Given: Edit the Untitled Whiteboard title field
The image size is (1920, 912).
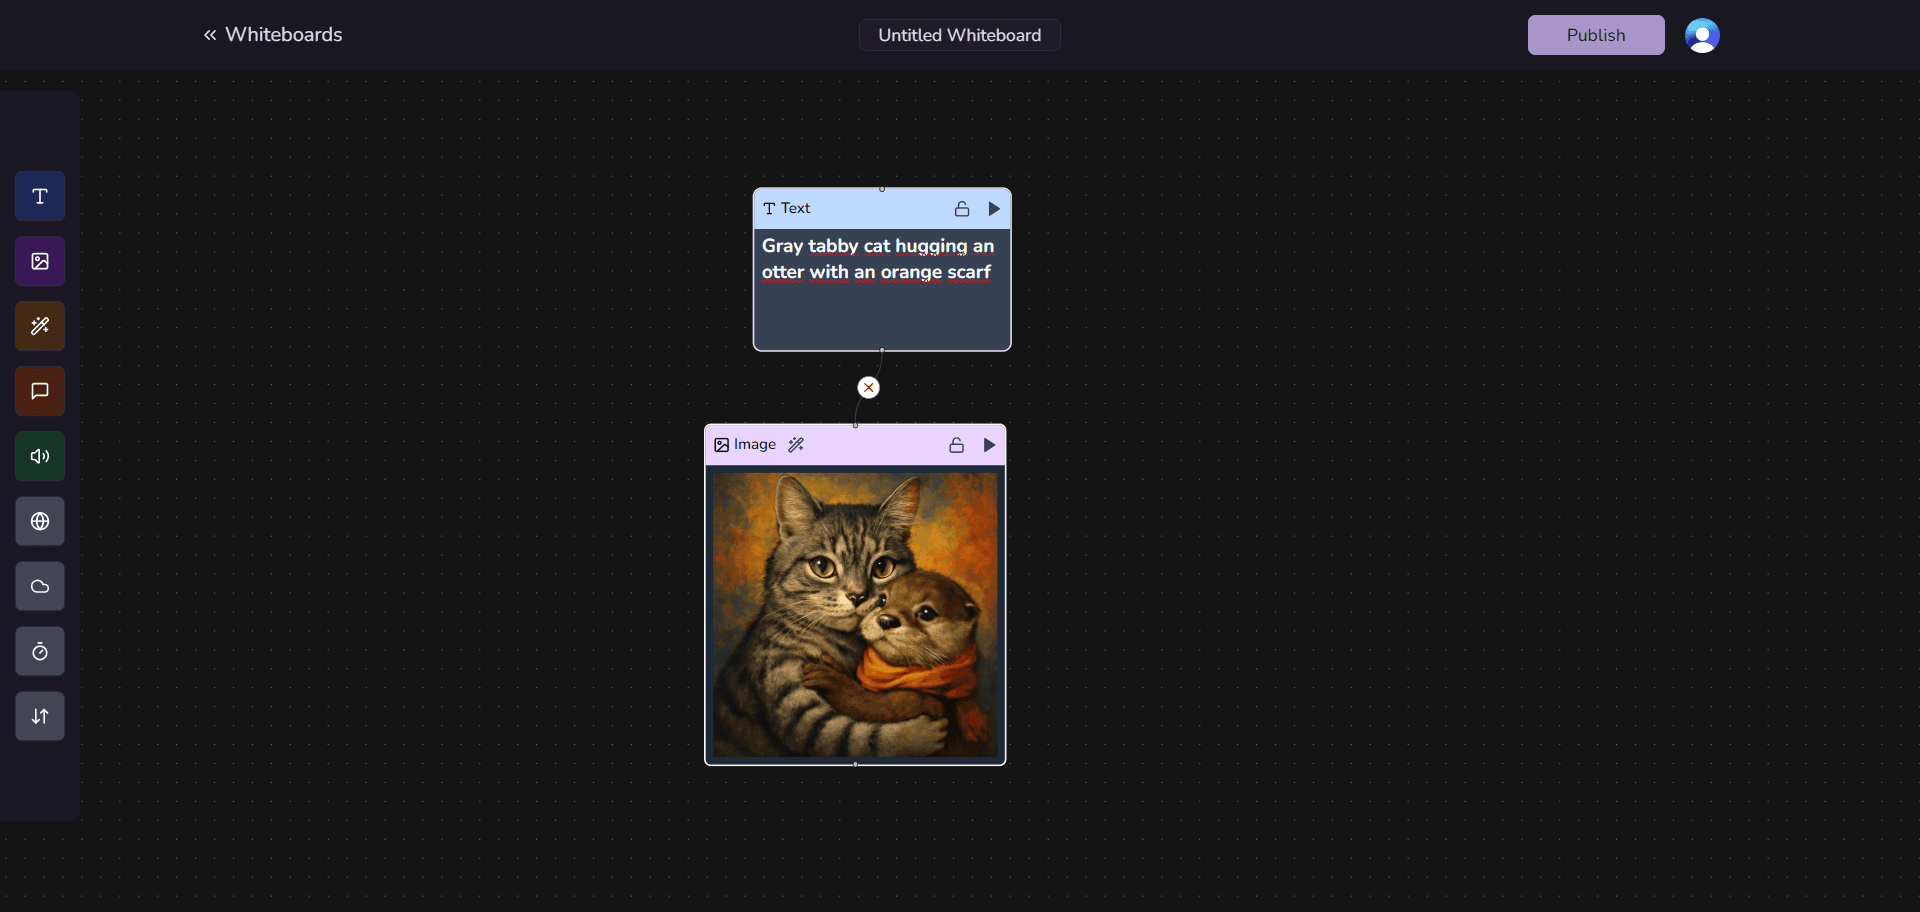Looking at the screenshot, I should click(x=959, y=35).
